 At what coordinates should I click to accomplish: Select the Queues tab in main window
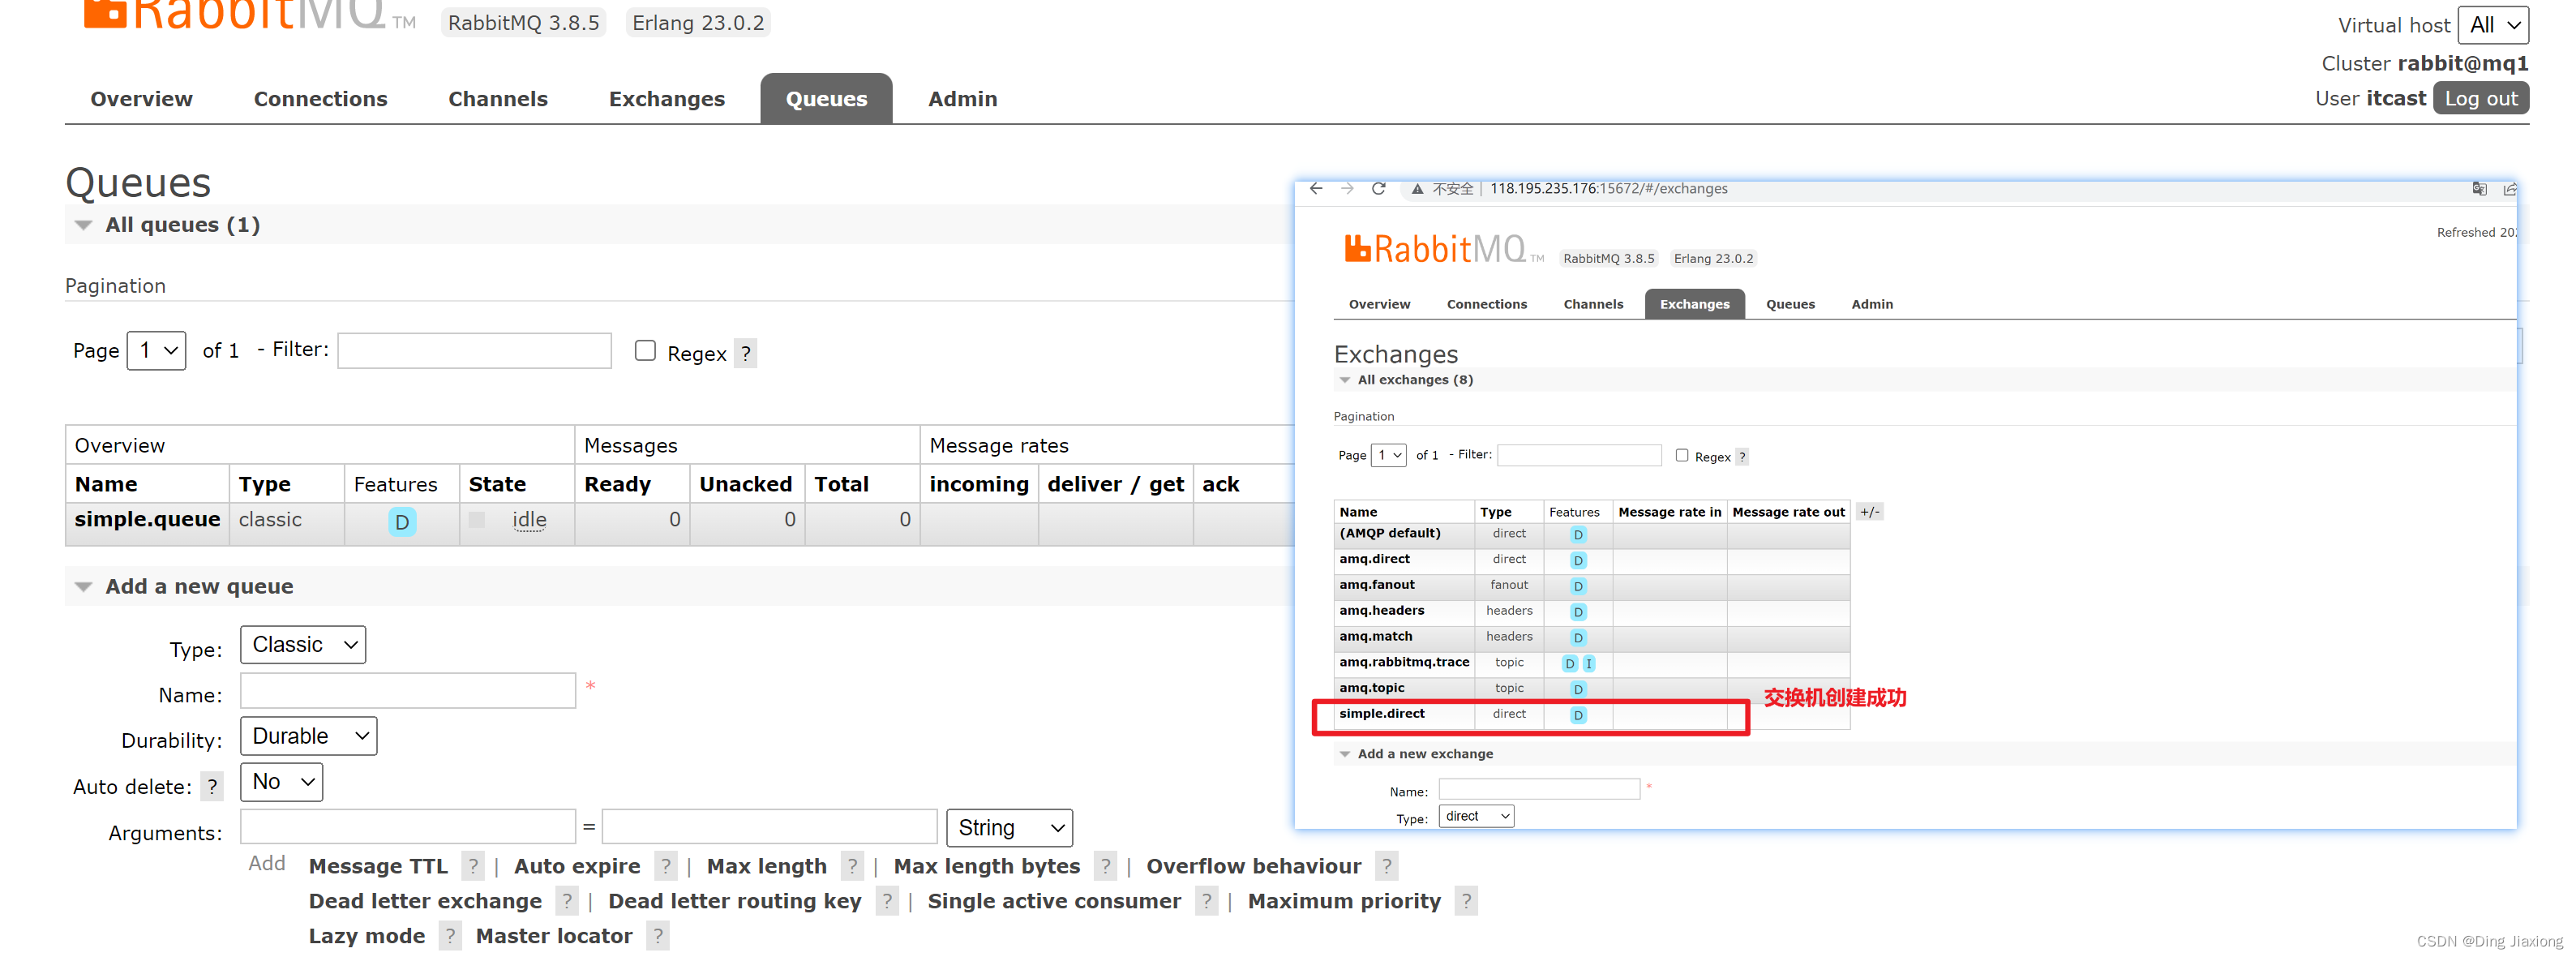tap(826, 99)
